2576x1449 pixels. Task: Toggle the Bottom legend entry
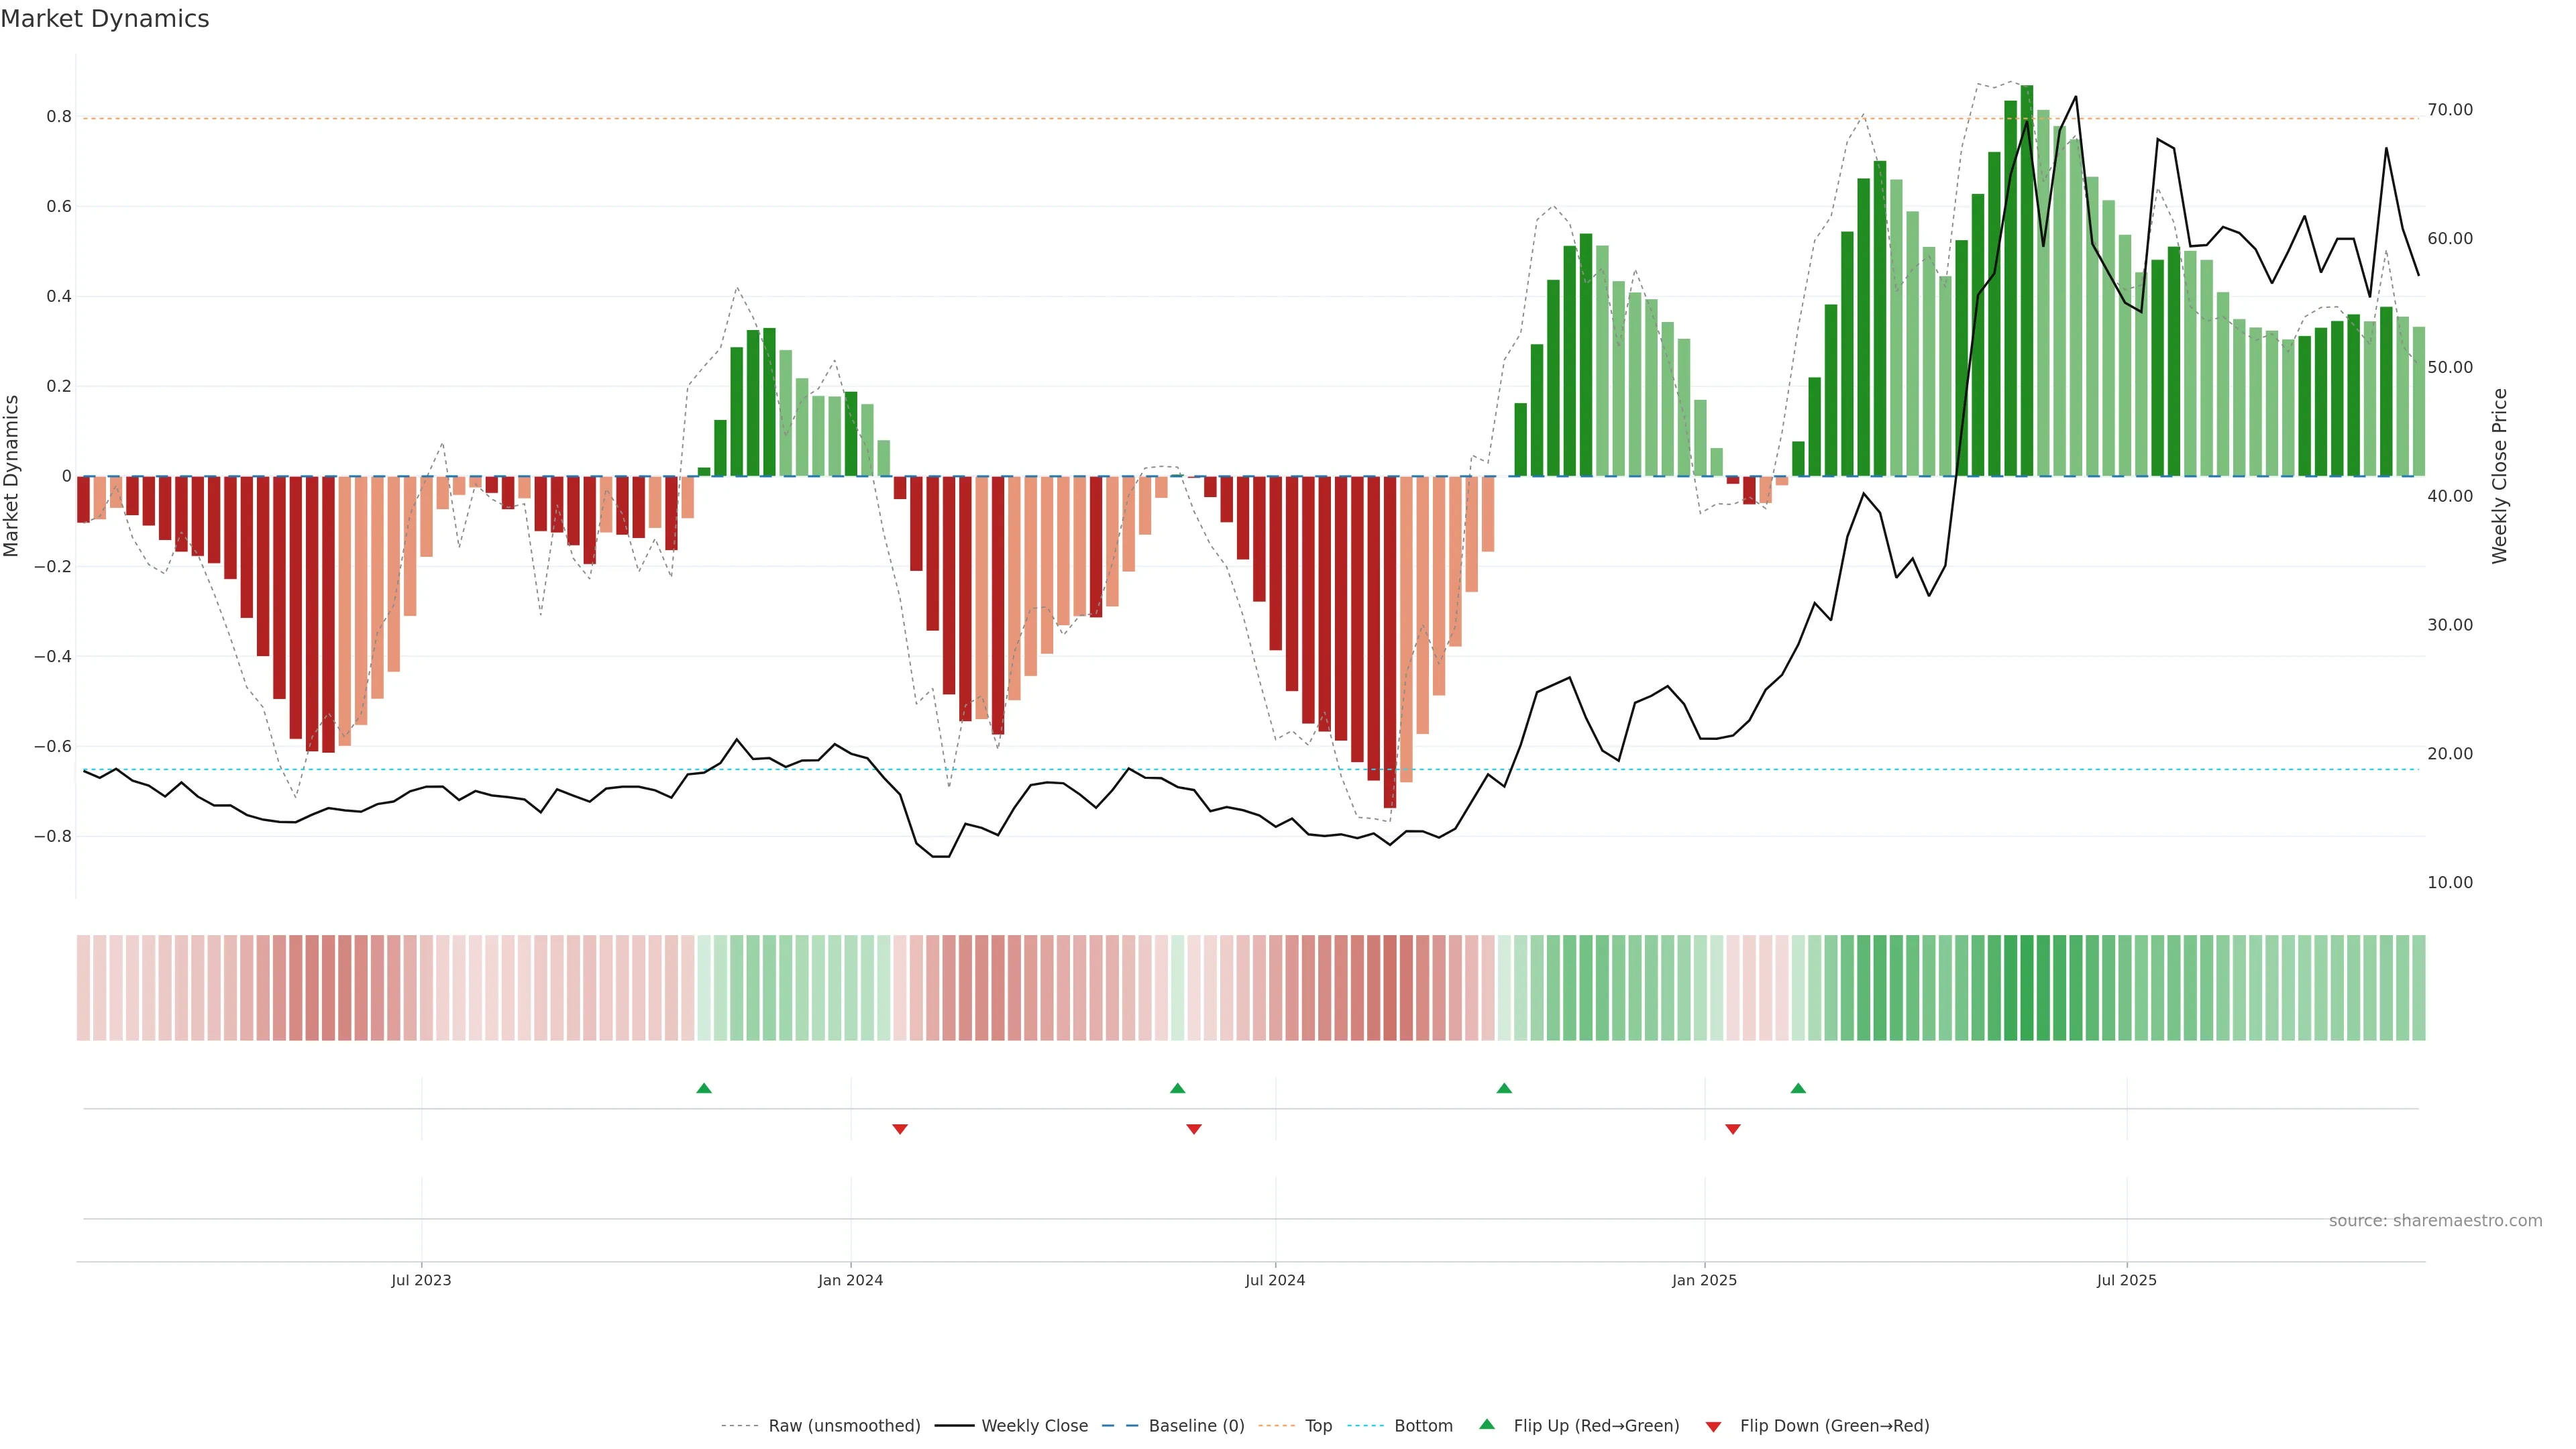click(1423, 1426)
